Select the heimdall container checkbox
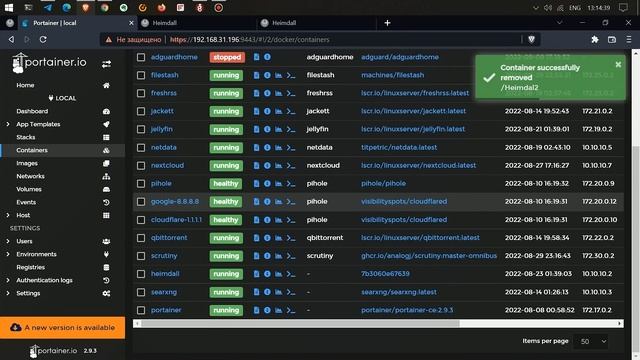 click(141, 274)
